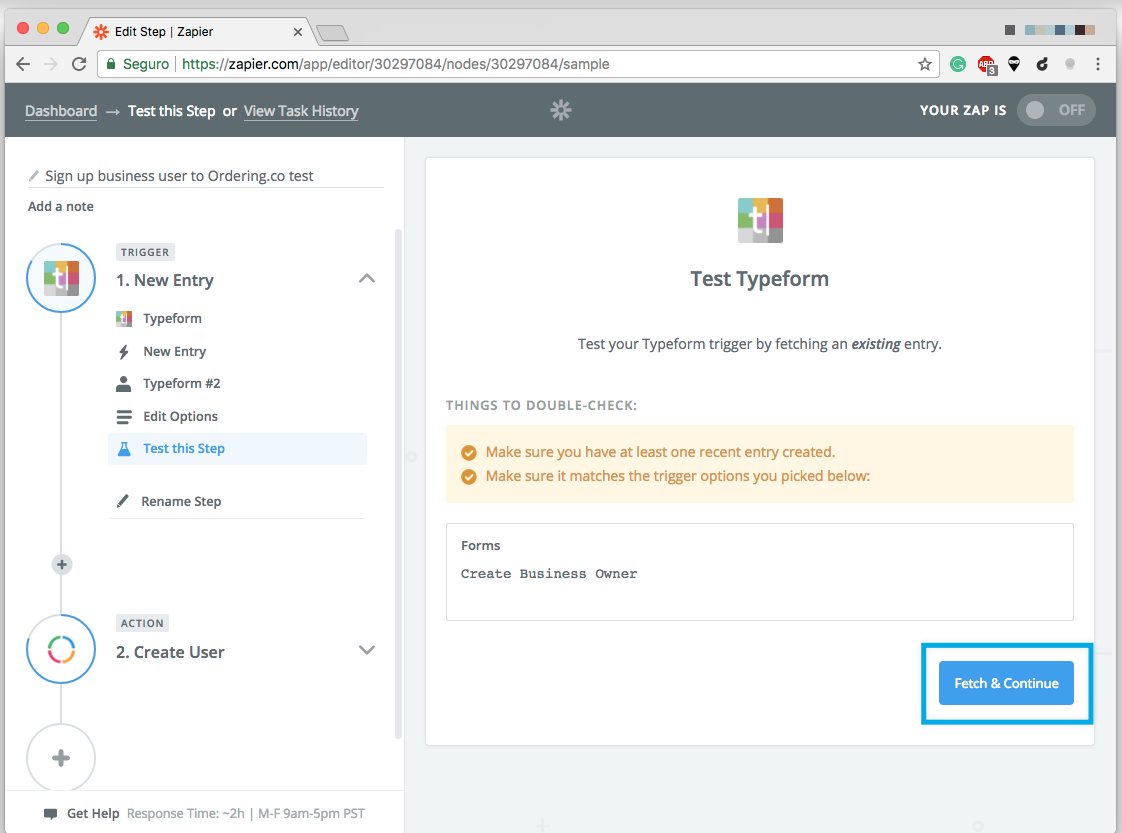Click the 2. Create User step title
1122x833 pixels.
[170, 652]
